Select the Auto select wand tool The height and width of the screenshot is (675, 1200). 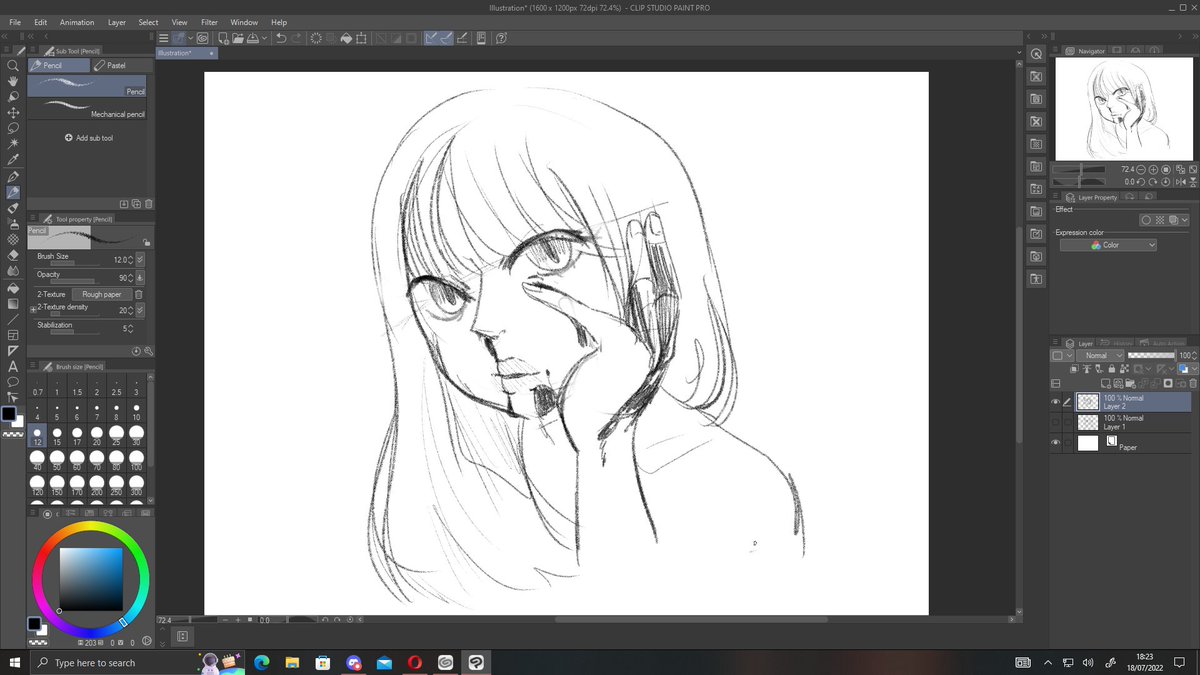[x=13, y=144]
